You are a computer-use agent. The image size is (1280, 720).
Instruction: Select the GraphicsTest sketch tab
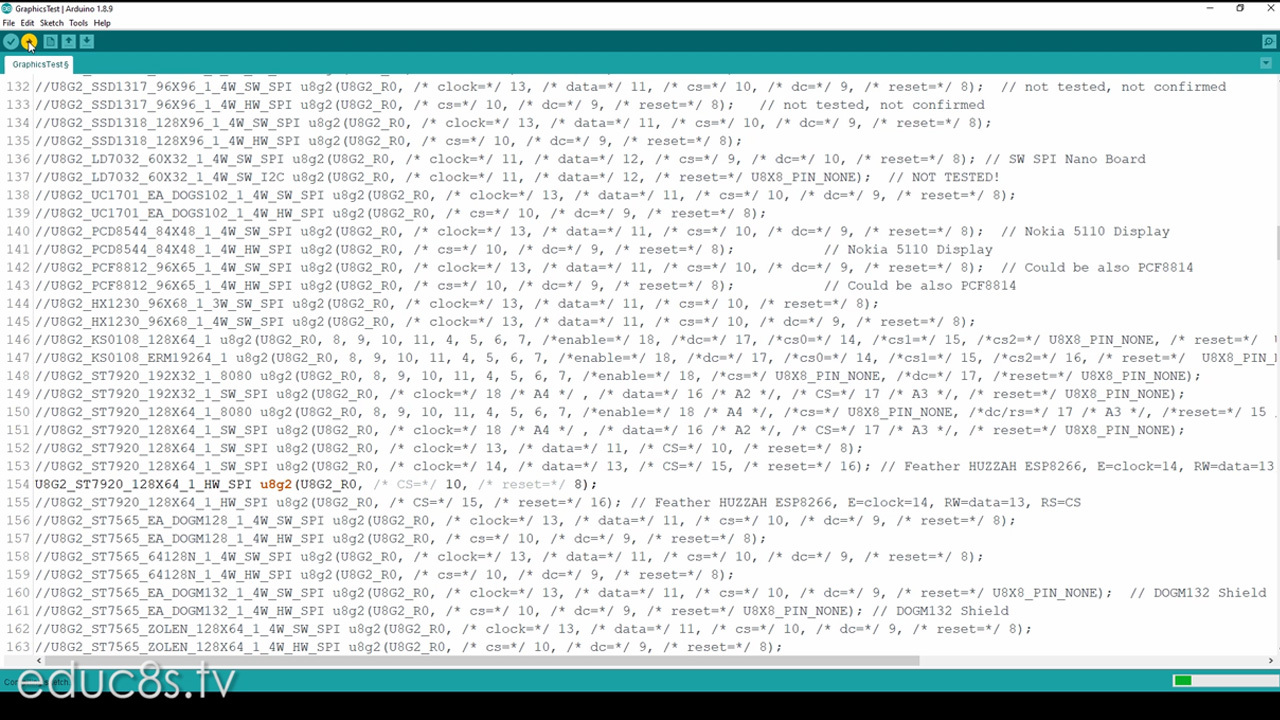tap(41, 64)
